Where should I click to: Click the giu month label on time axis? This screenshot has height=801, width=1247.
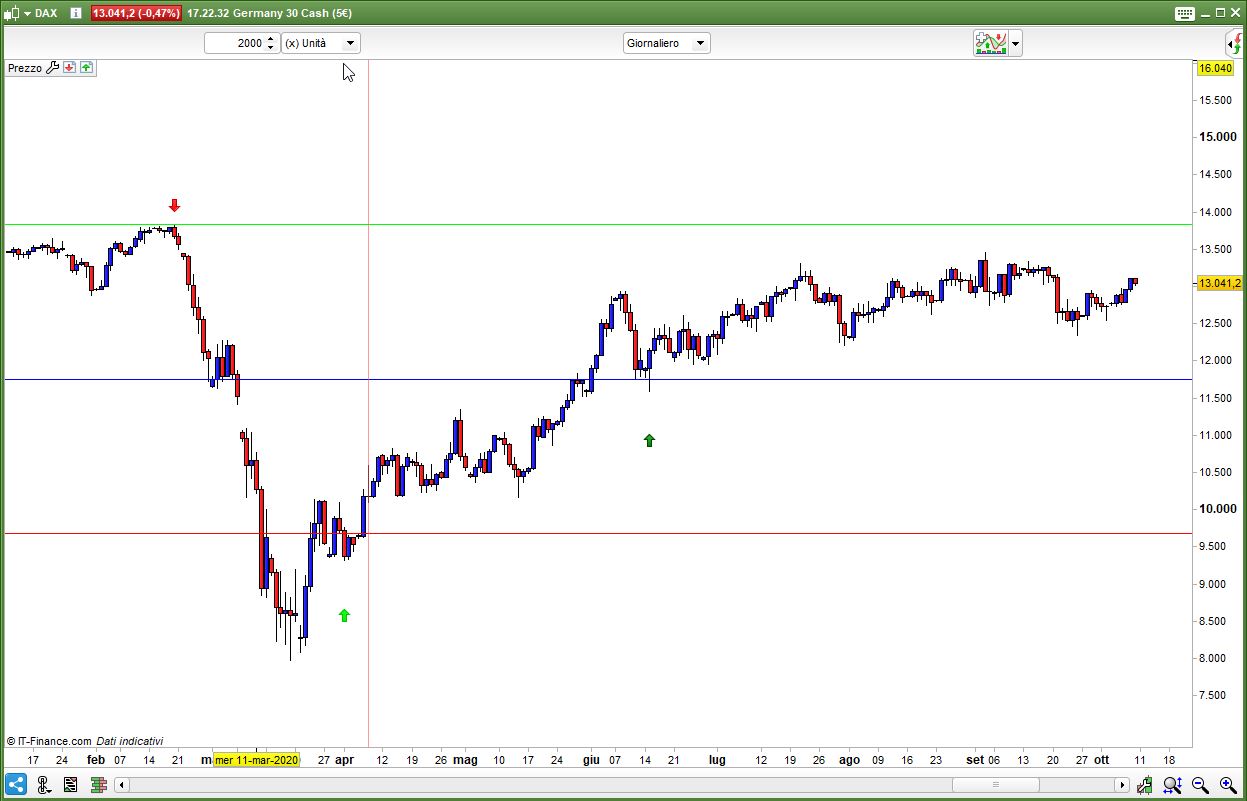pos(591,760)
